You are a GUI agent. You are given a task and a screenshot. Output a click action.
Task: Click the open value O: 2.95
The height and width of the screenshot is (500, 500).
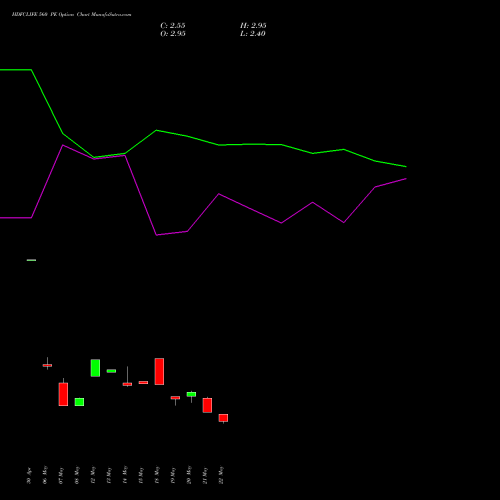tap(173, 34)
